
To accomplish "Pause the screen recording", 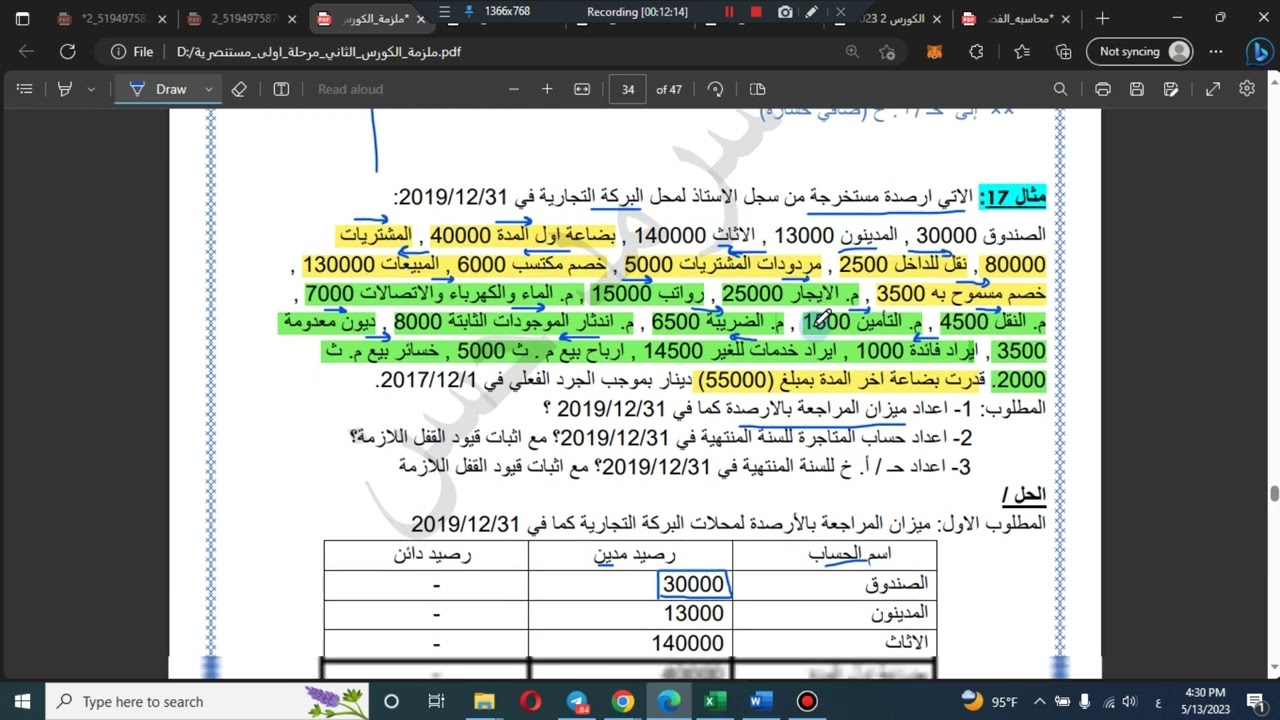I will coord(729,12).
